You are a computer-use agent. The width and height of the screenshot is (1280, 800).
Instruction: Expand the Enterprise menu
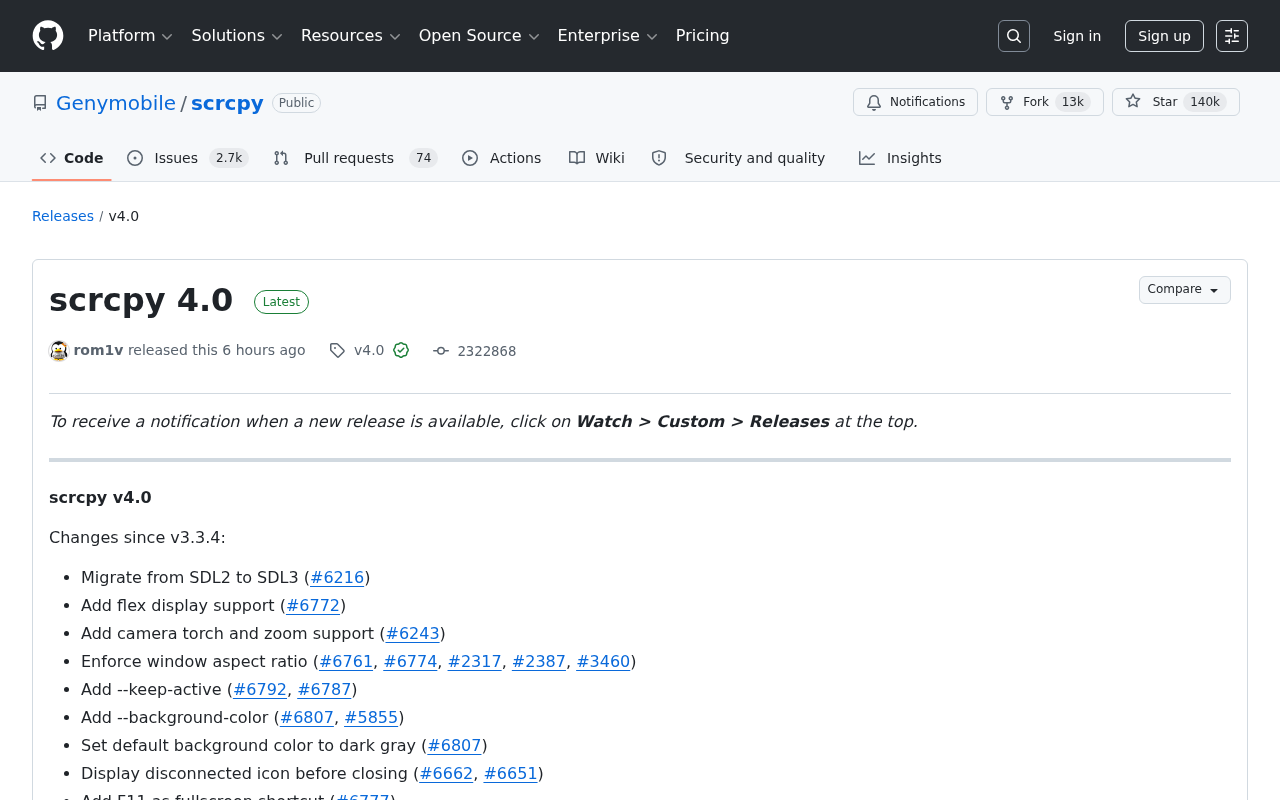click(x=608, y=36)
